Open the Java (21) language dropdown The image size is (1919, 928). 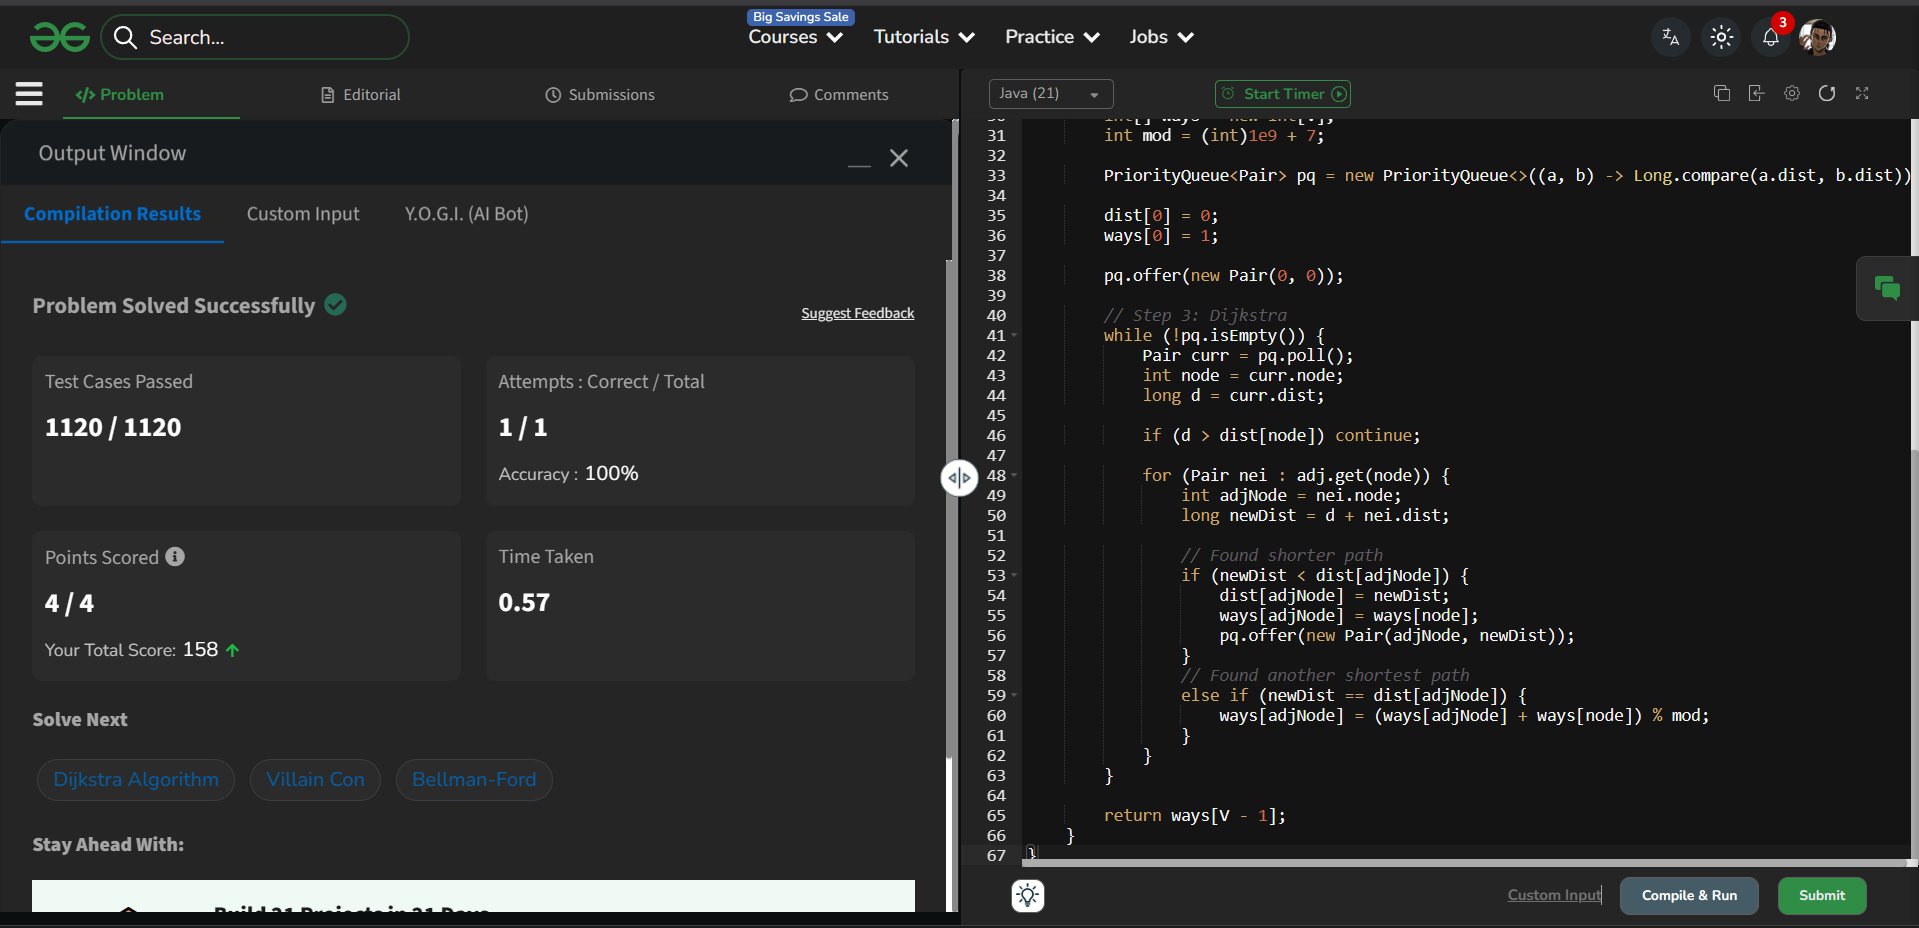click(1050, 94)
